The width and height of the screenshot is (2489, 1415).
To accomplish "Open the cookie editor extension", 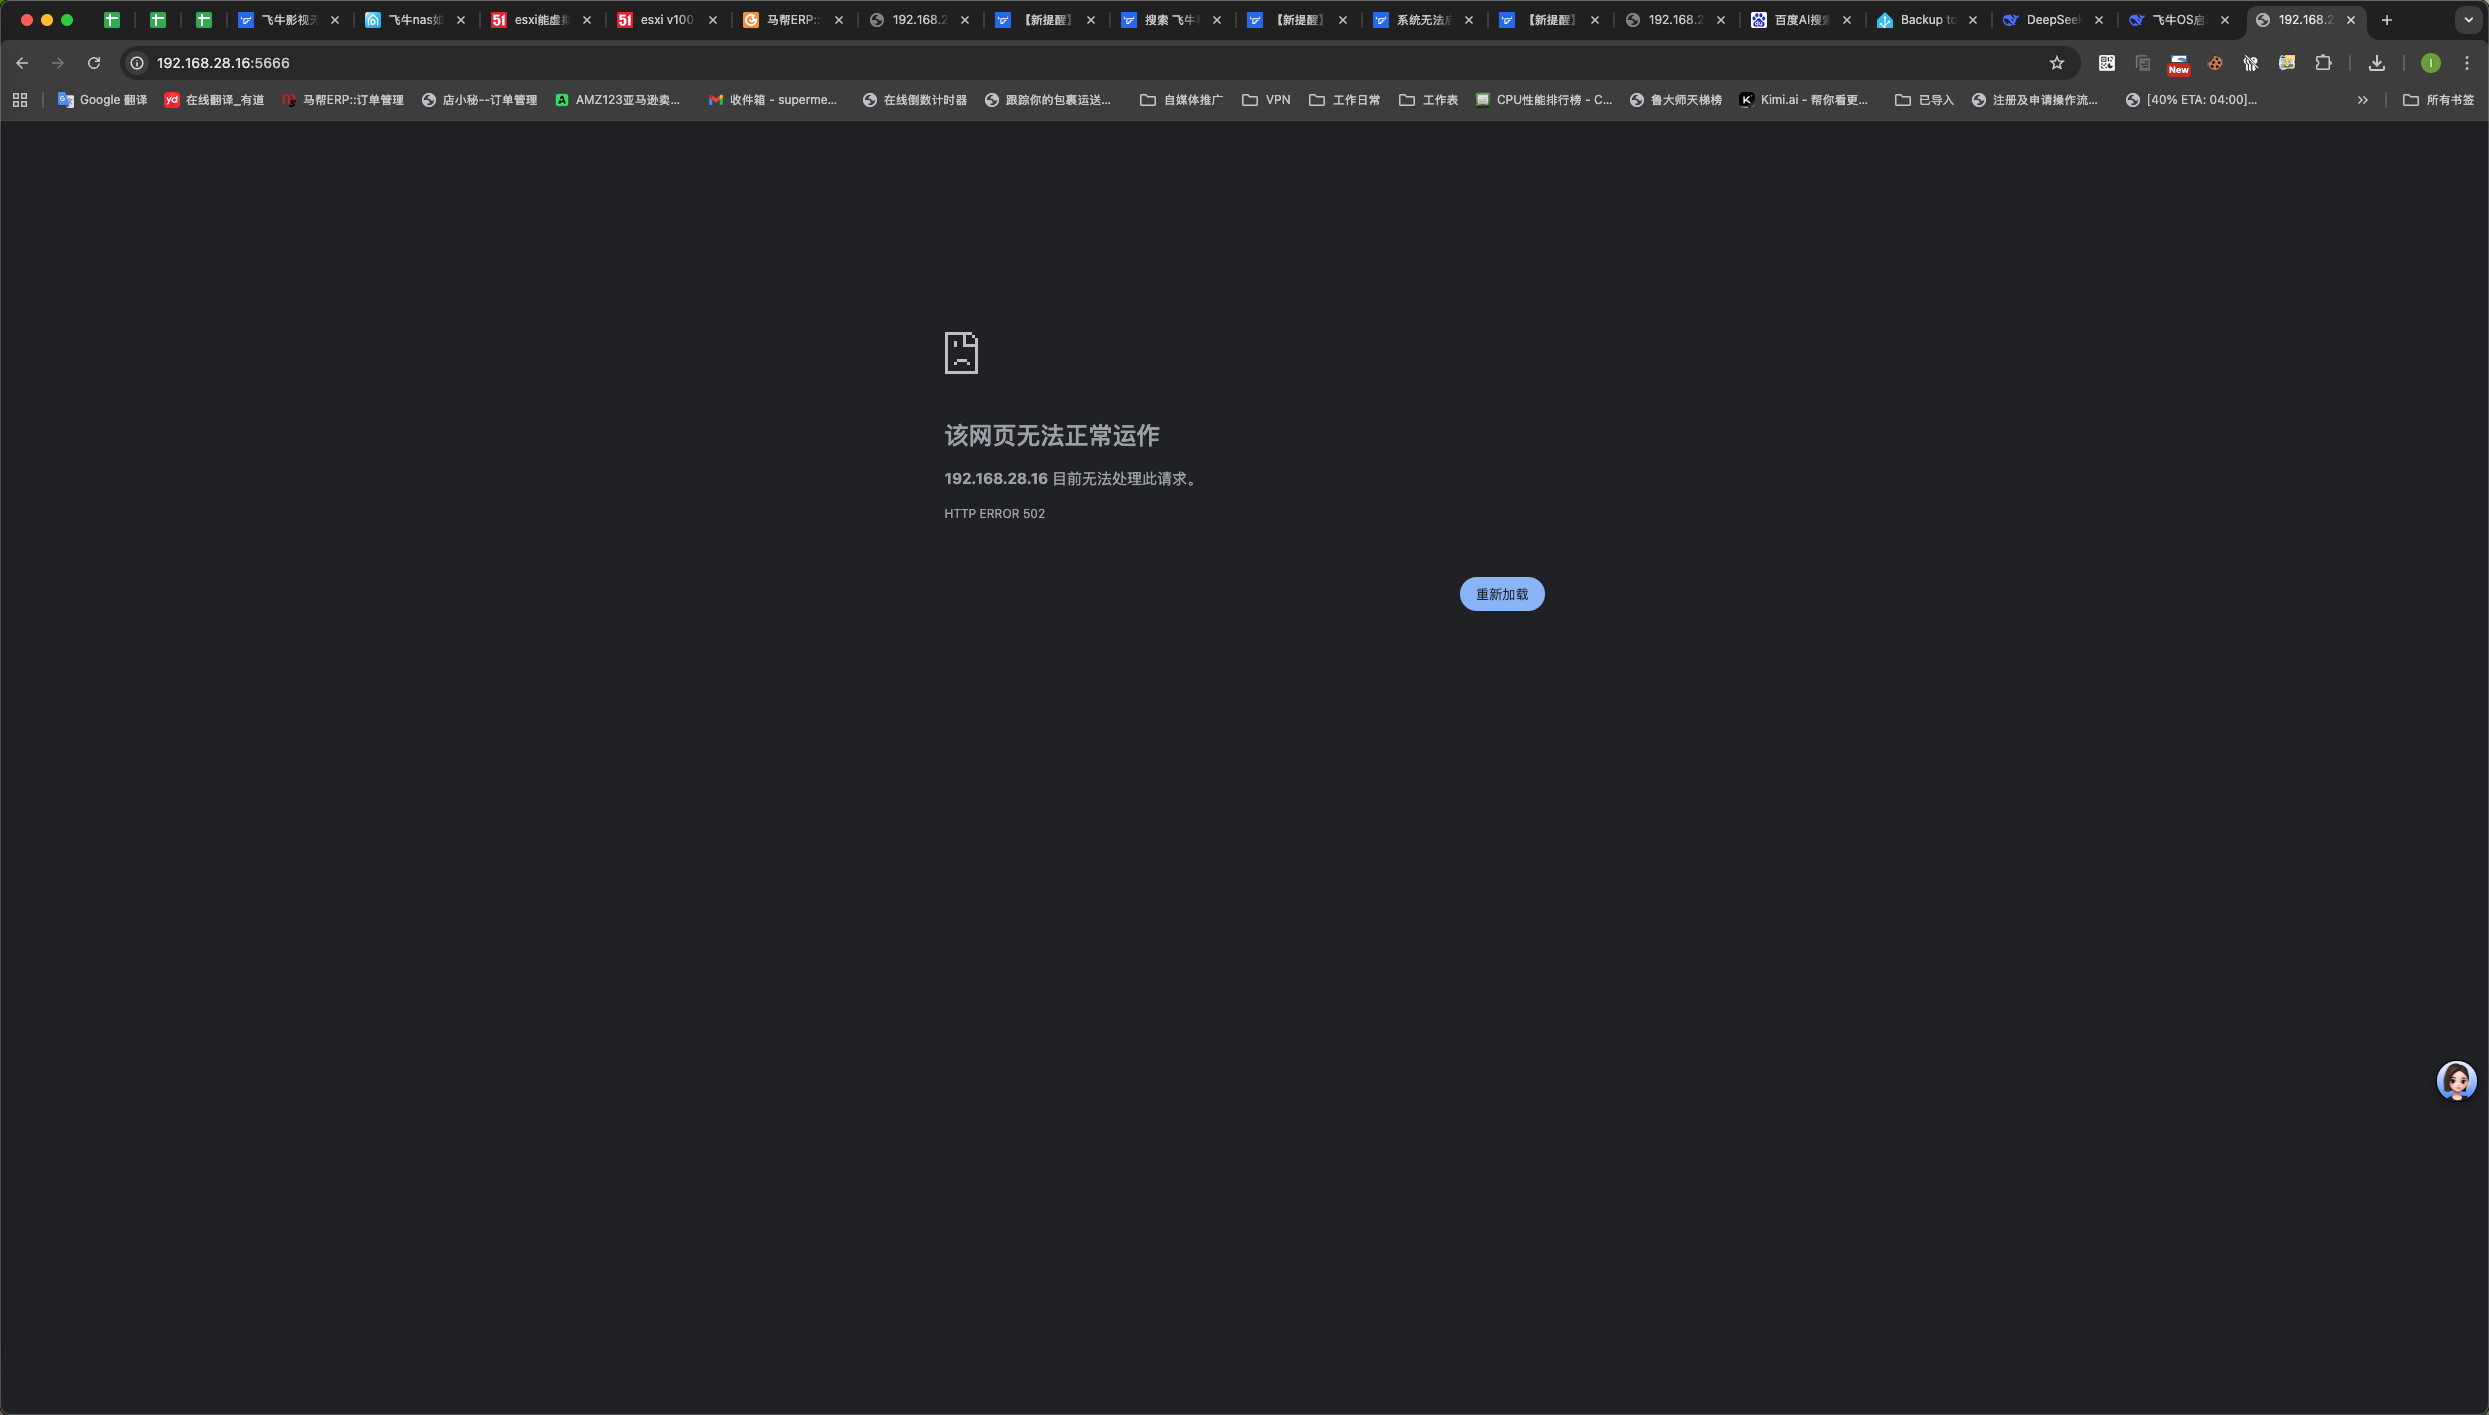I will [2215, 63].
